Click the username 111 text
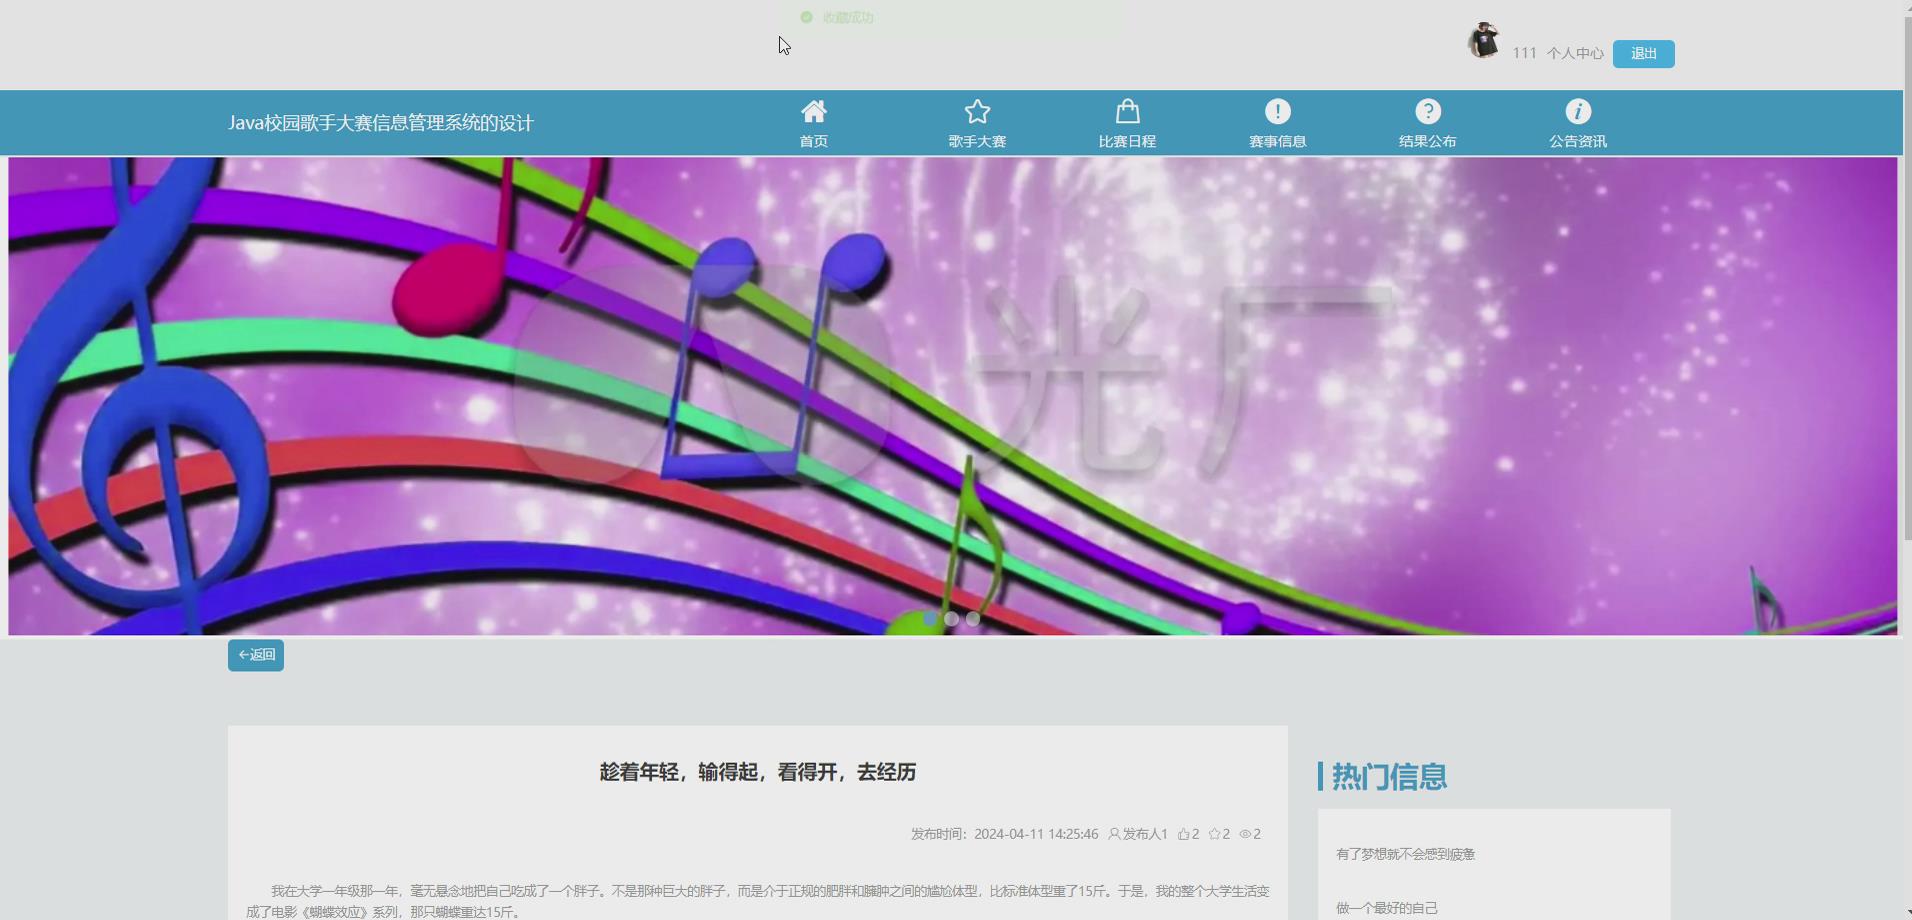The image size is (1912, 920). pos(1524,53)
